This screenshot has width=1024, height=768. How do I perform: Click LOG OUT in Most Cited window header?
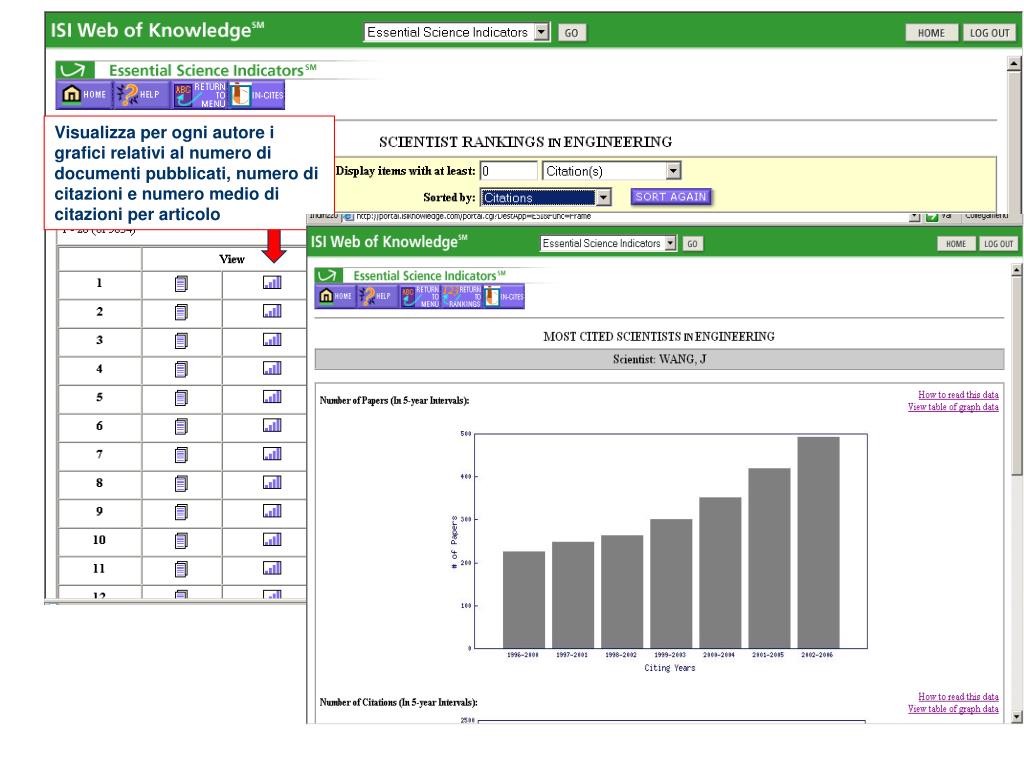pyautogui.click(x=999, y=244)
